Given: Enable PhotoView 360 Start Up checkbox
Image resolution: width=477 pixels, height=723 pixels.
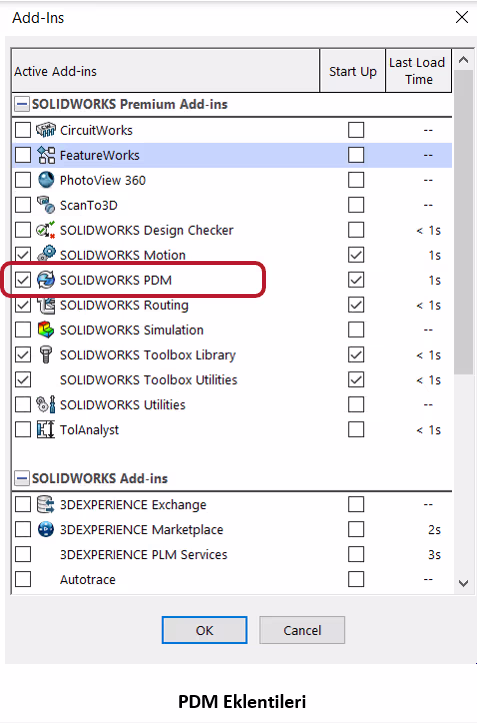Looking at the screenshot, I should tap(356, 180).
